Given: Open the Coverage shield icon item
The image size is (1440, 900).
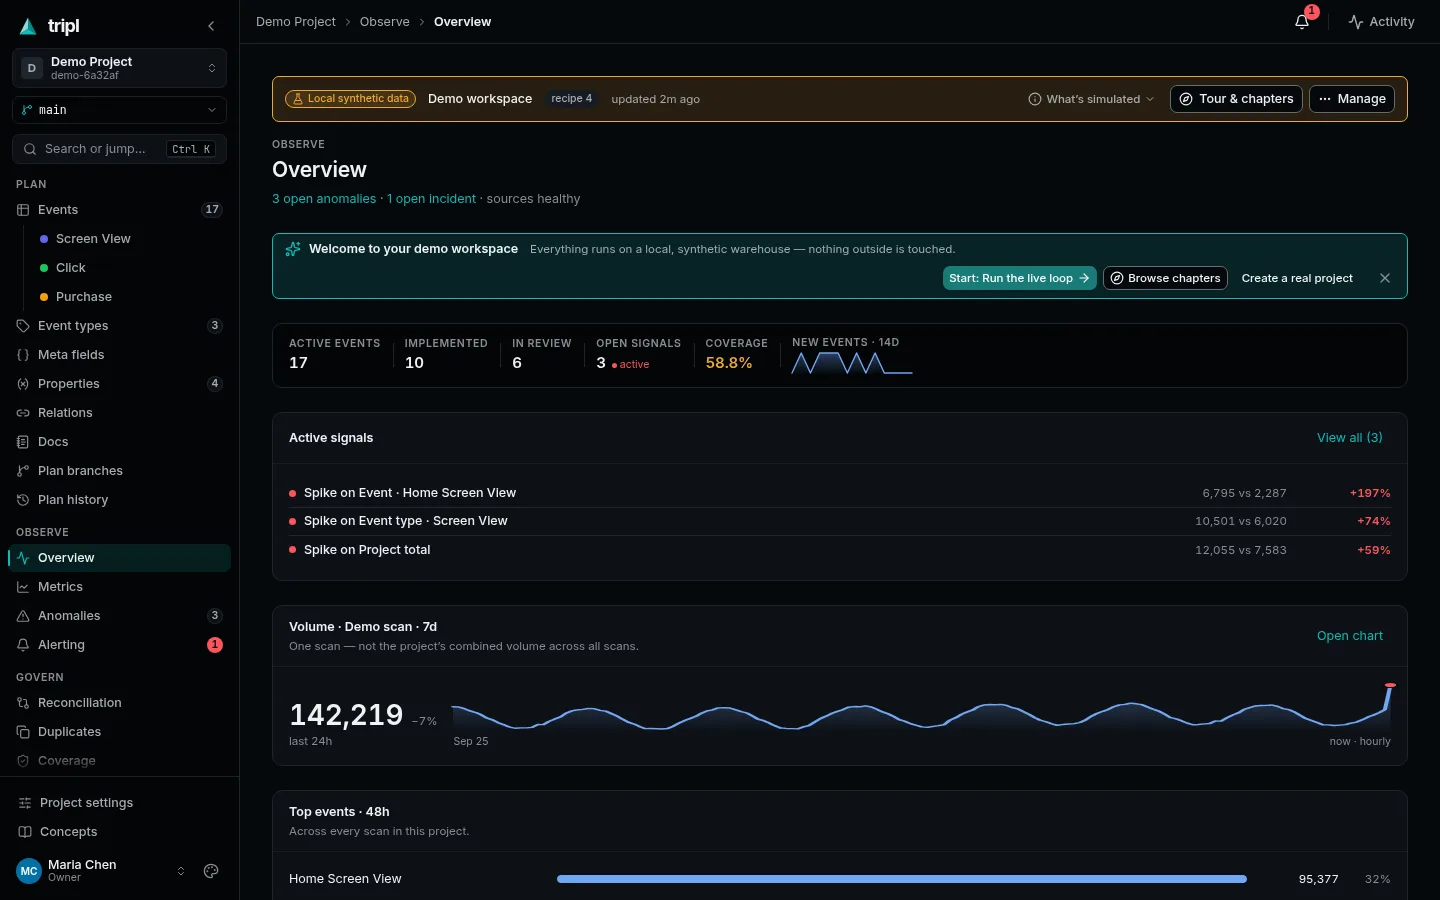Looking at the screenshot, I should (119, 761).
